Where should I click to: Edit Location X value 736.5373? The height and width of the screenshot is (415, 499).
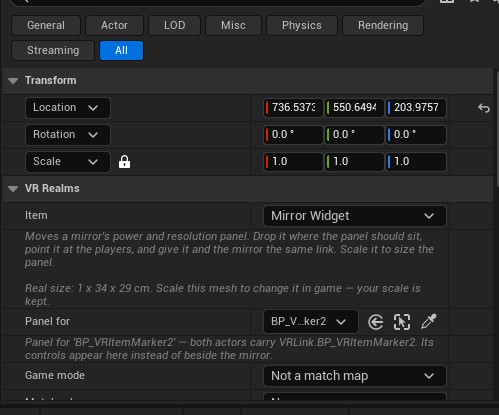coord(293,108)
